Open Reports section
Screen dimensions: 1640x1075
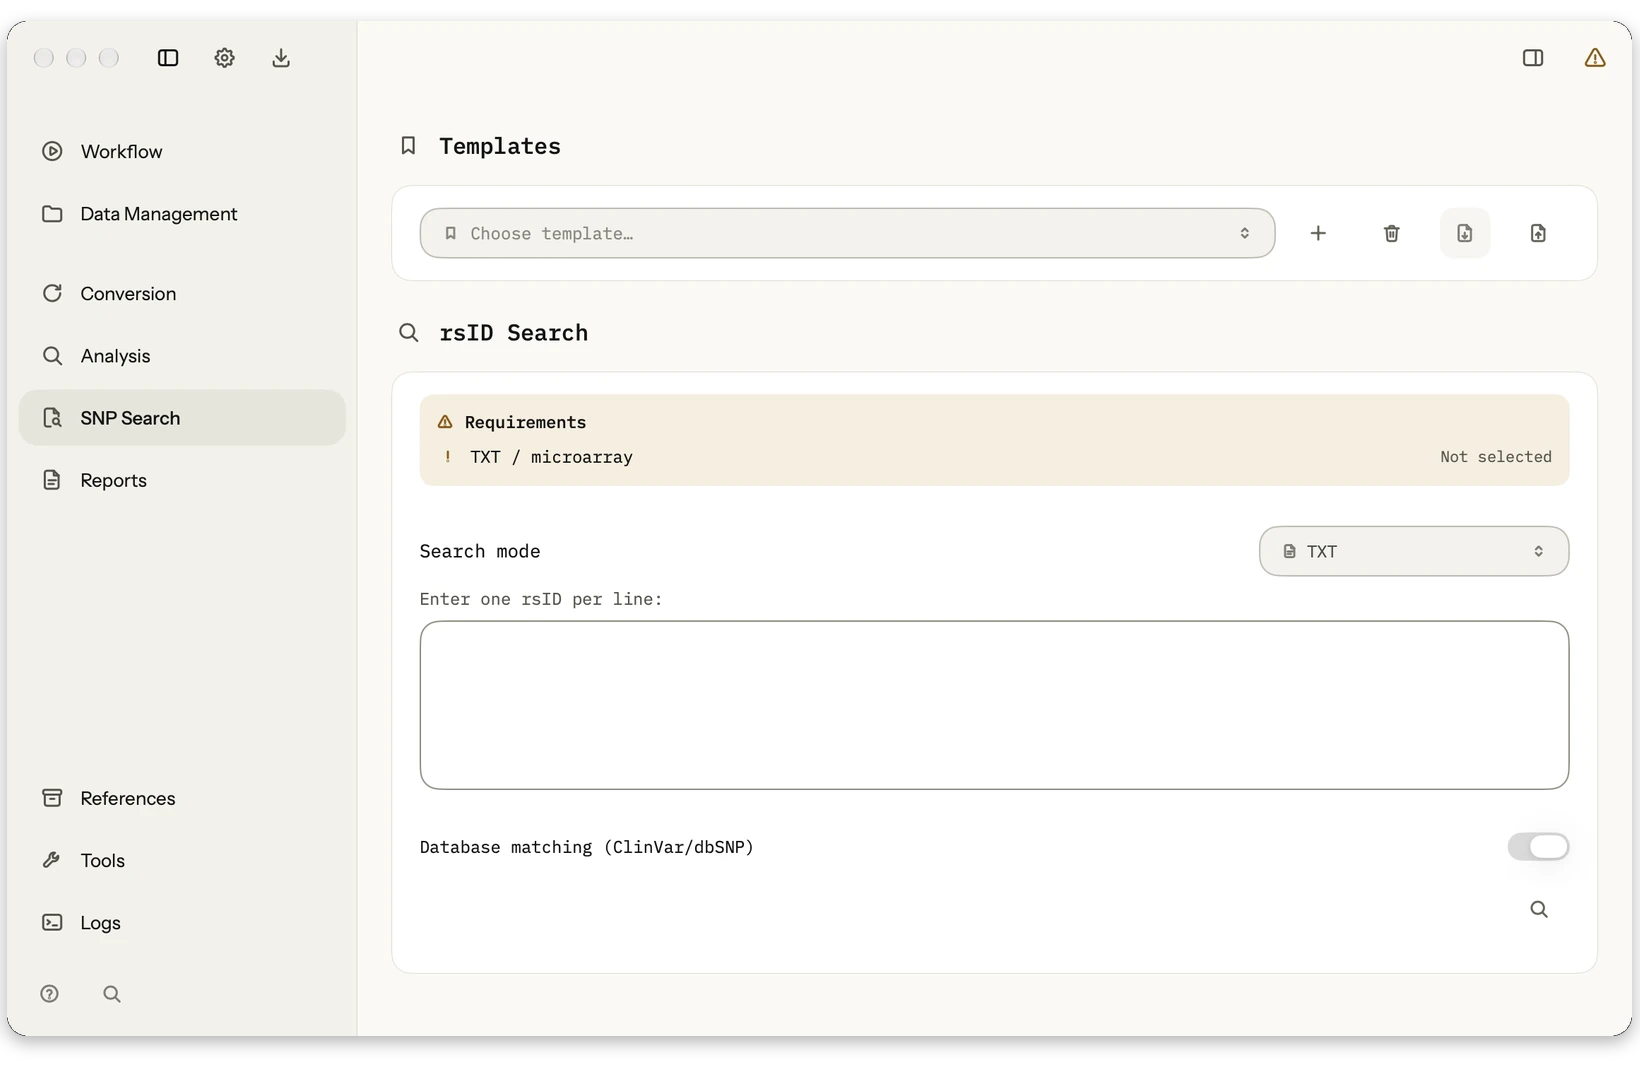click(x=182, y=480)
